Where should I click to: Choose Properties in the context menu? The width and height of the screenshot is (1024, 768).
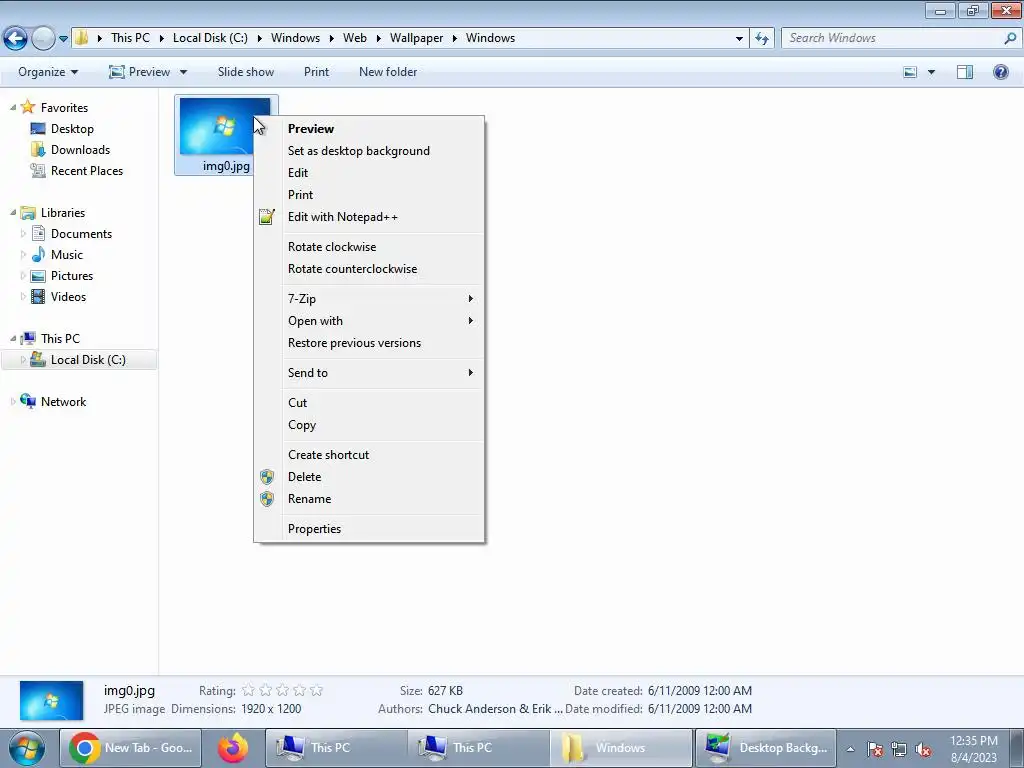pos(369,529)
